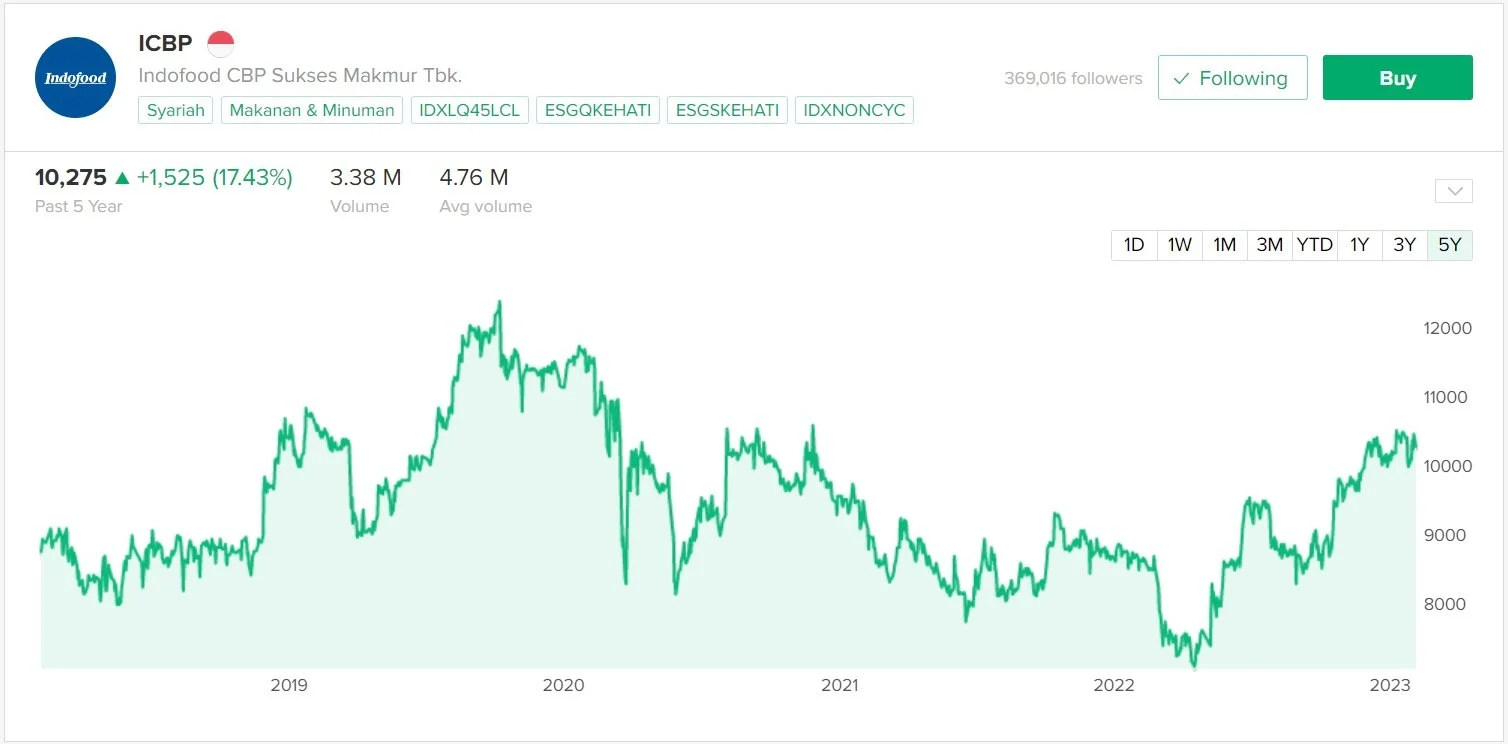Select the 1W time range
Image resolution: width=1508 pixels, height=744 pixels.
[1178, 244]
